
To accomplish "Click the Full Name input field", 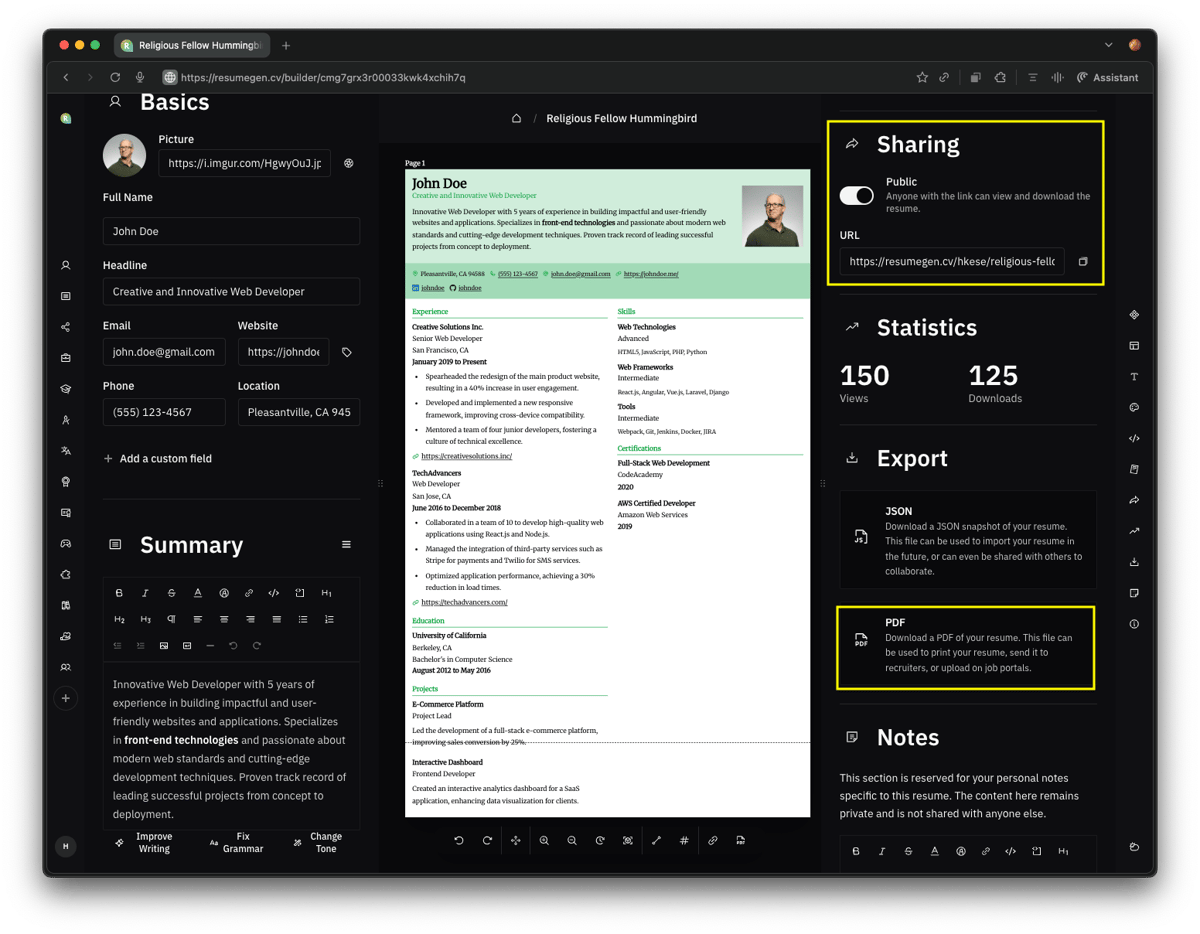I will tap(231, 231).
